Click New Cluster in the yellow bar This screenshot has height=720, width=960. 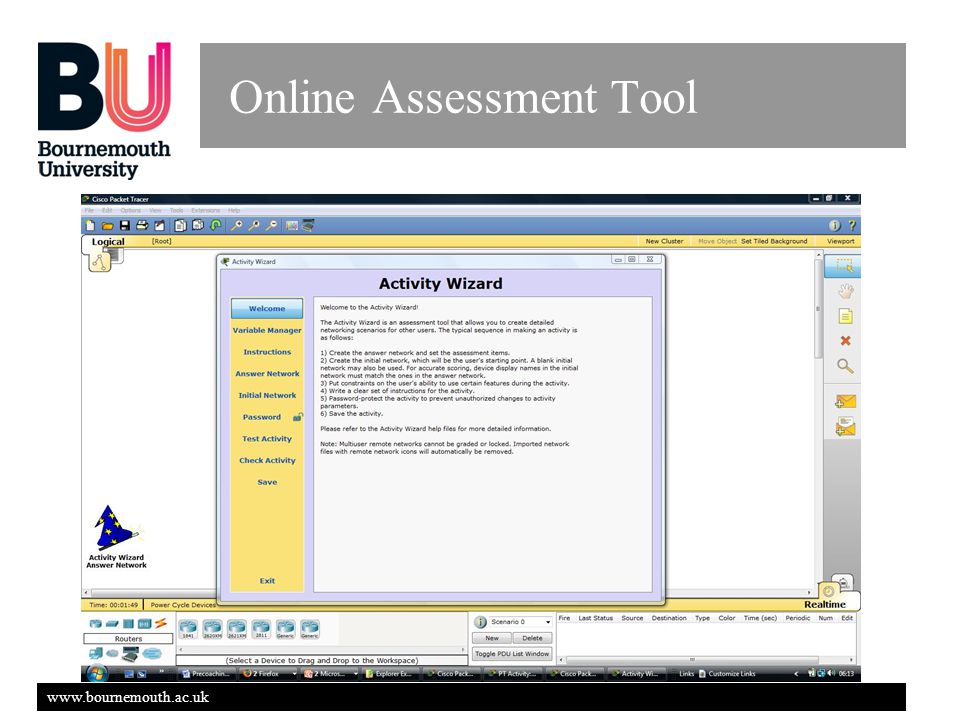664,241
